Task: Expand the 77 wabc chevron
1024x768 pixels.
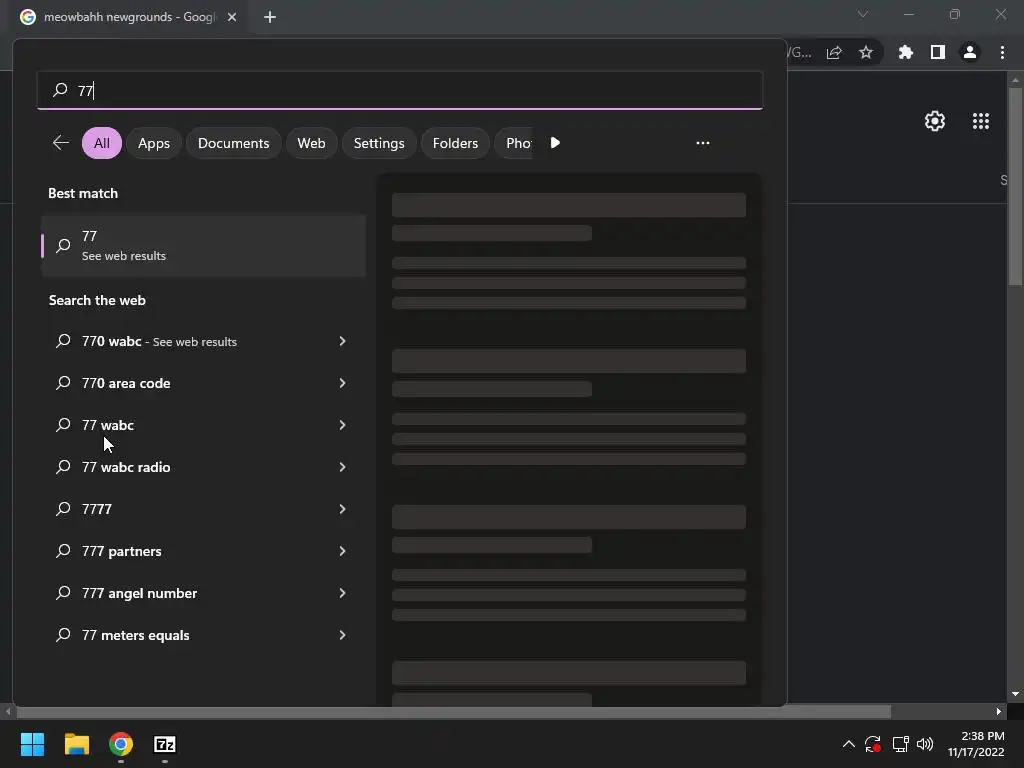Action: click(342, 425)
